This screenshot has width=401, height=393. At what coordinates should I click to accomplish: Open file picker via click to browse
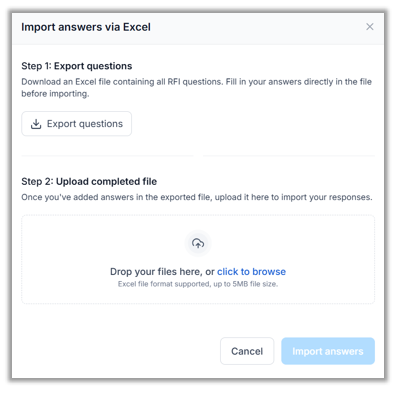[x=251, y=272]
